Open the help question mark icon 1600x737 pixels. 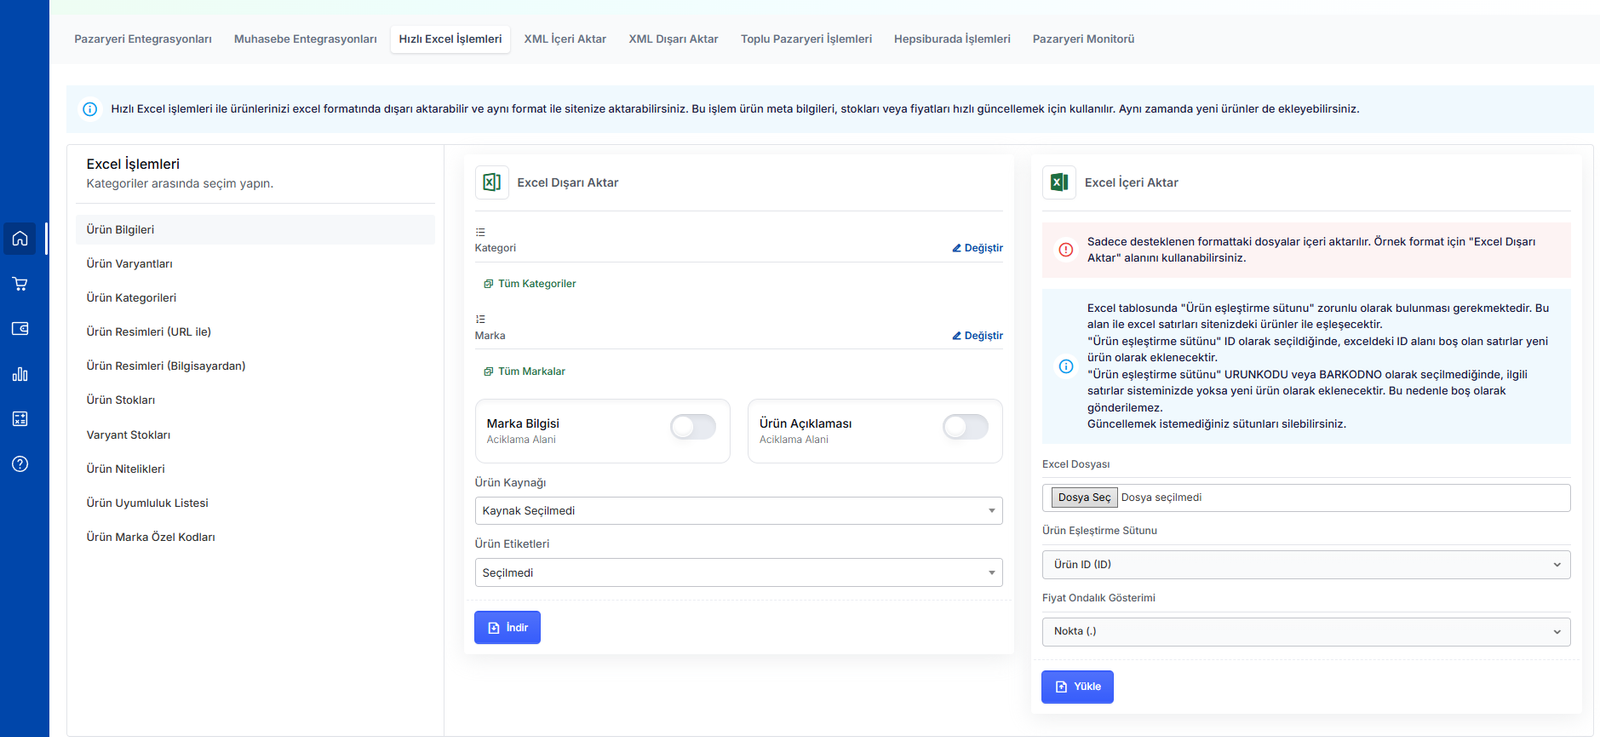click(x=20, y=464)
